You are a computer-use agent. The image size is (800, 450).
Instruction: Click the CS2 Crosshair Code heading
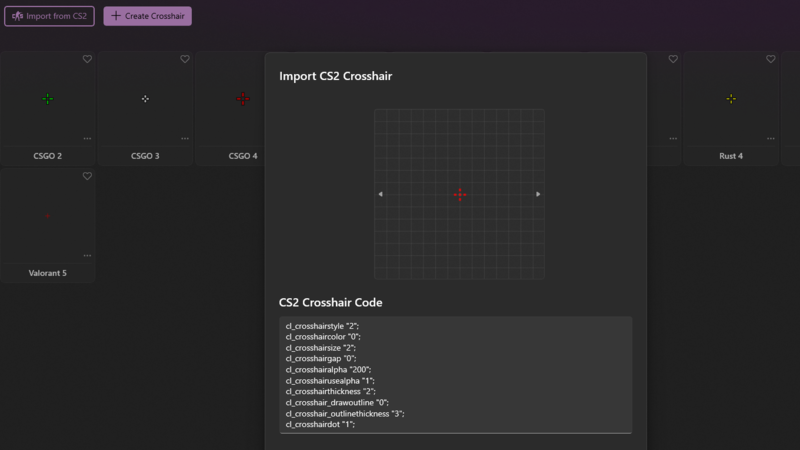point(331,303)
